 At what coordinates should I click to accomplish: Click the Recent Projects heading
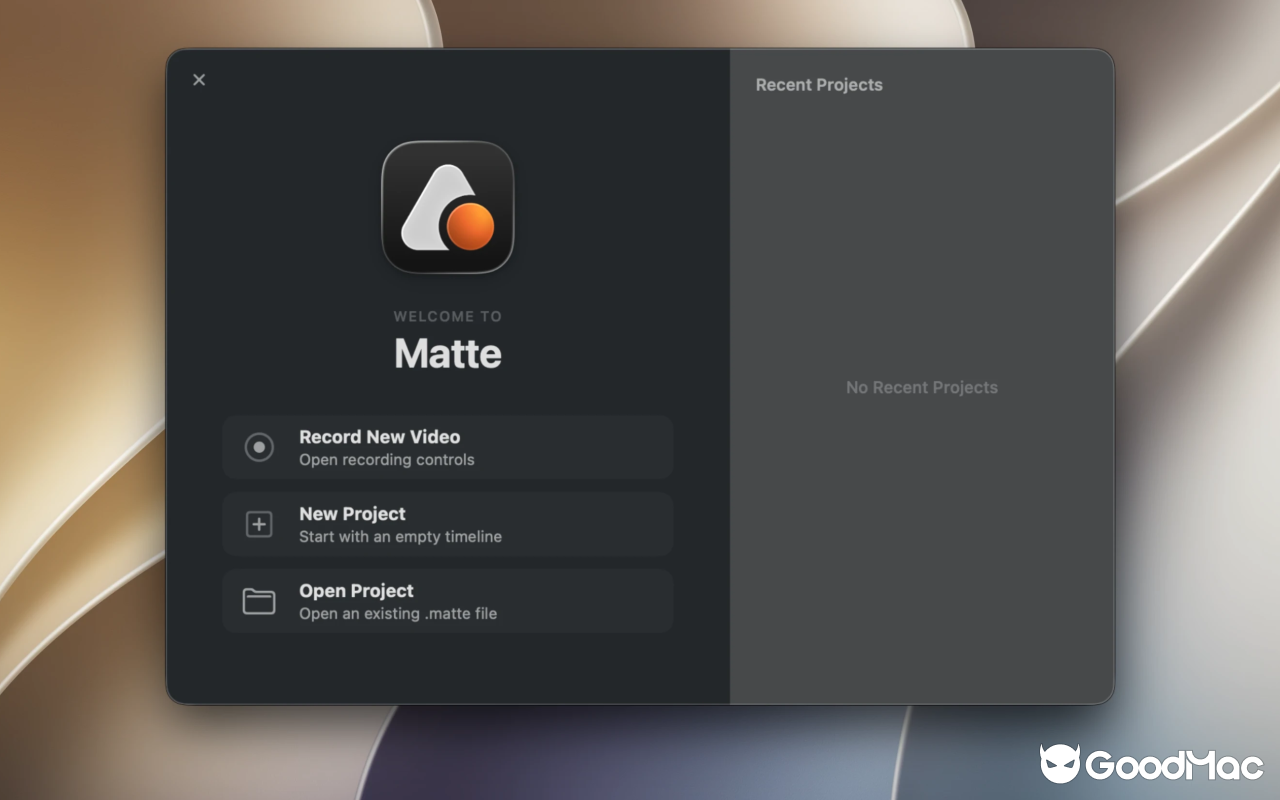click(819, 85)
